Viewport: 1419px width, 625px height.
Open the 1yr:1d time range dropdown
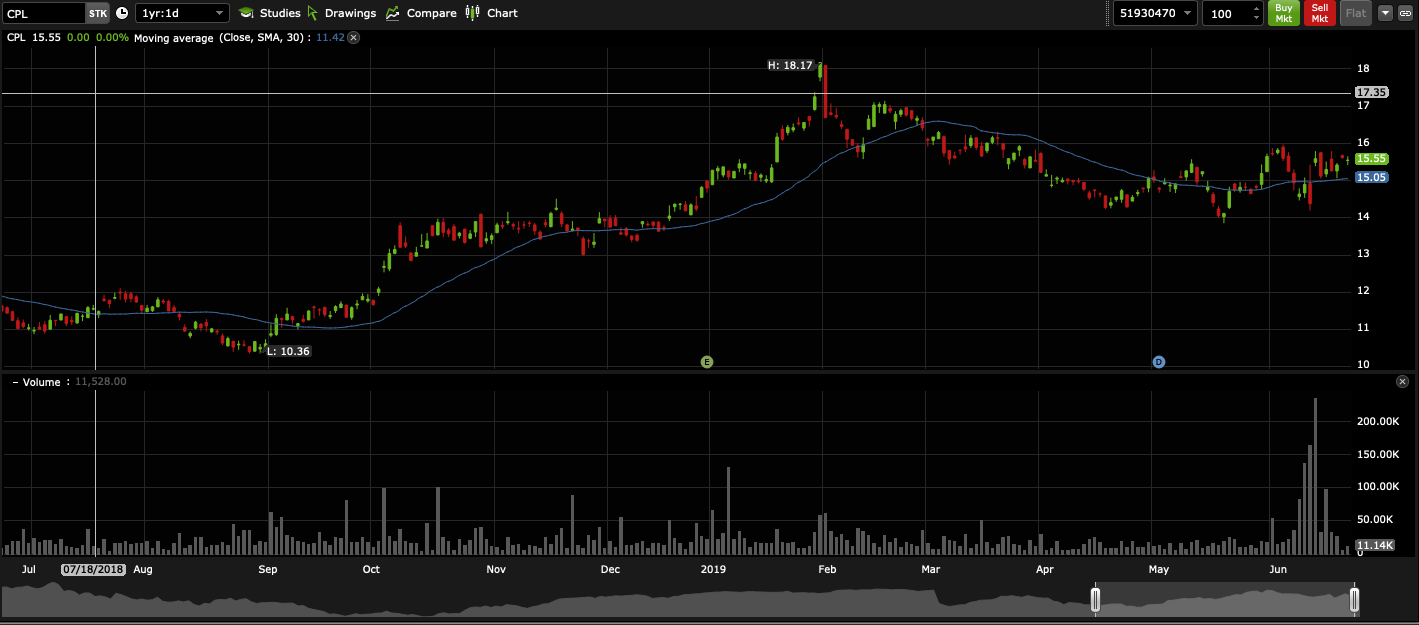point(182,13)
